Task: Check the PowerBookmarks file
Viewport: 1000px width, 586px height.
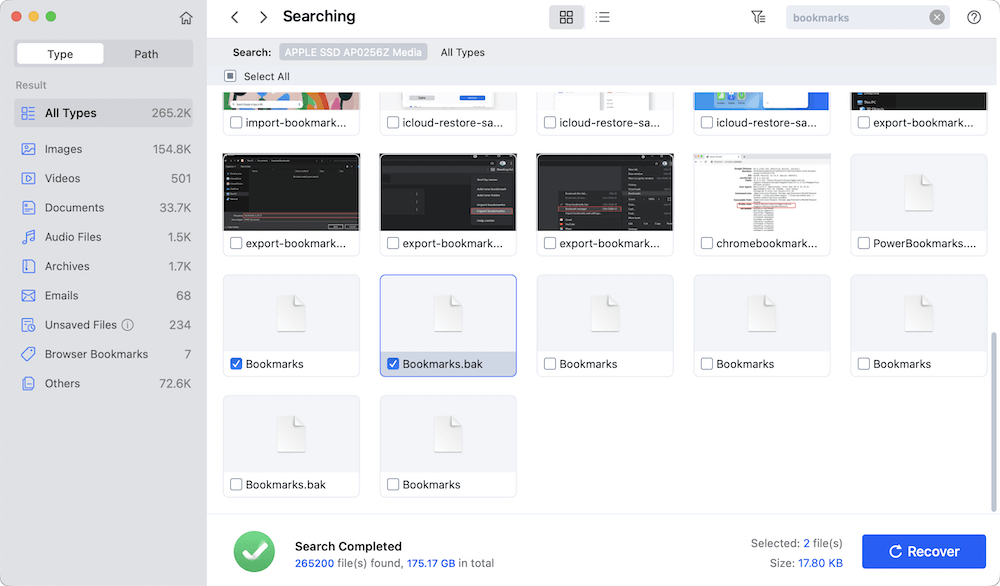Action: pyautogui.click(x=864, y=242)
